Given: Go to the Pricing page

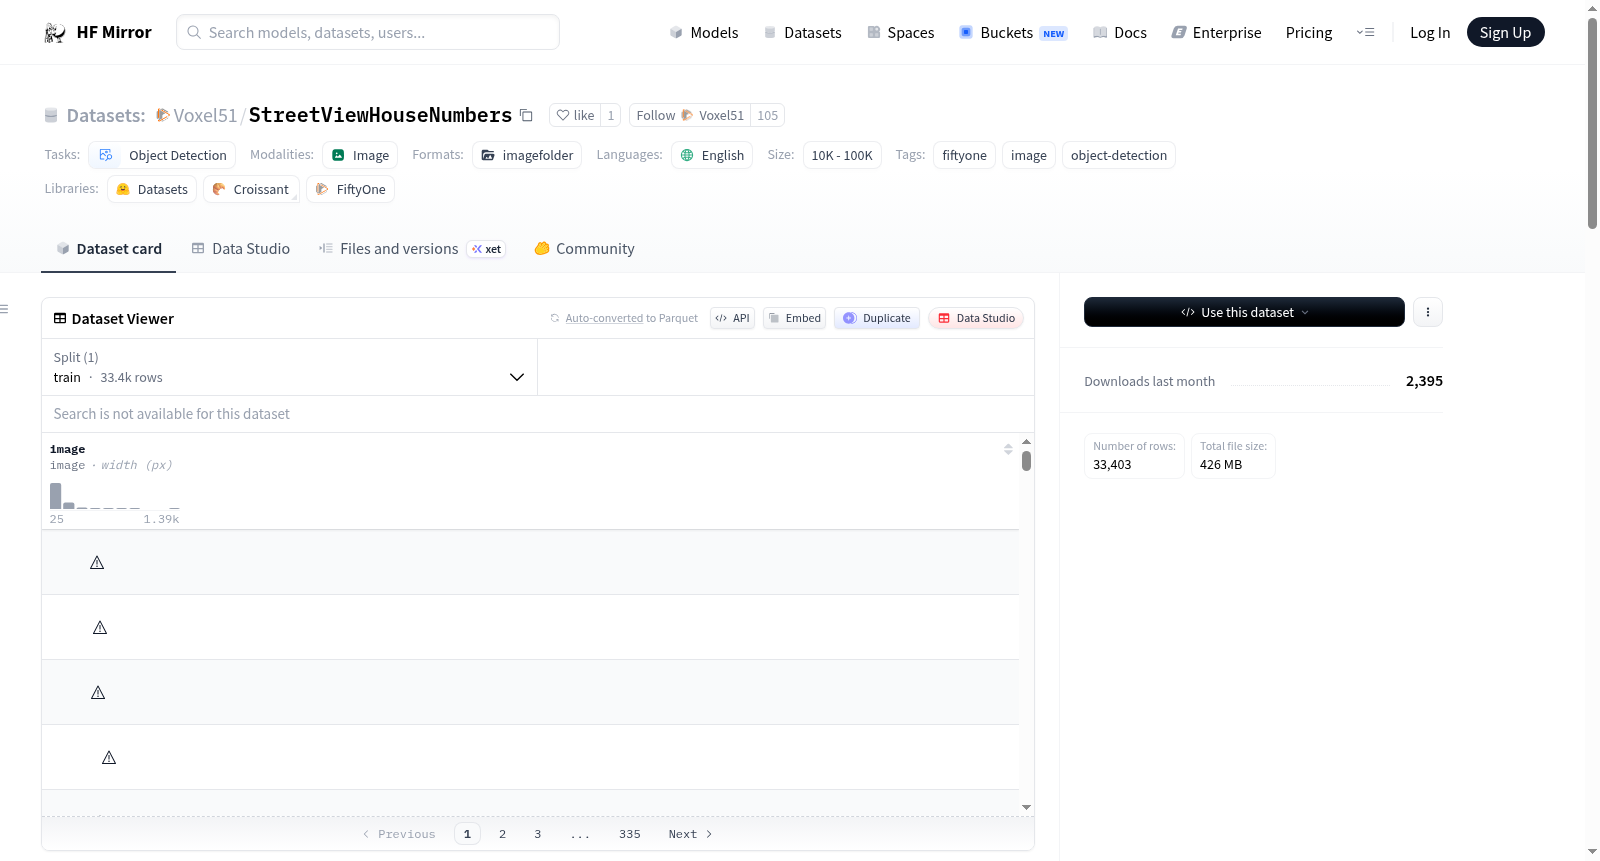Looking at the screenshot, I should (x=1309, y=33).
